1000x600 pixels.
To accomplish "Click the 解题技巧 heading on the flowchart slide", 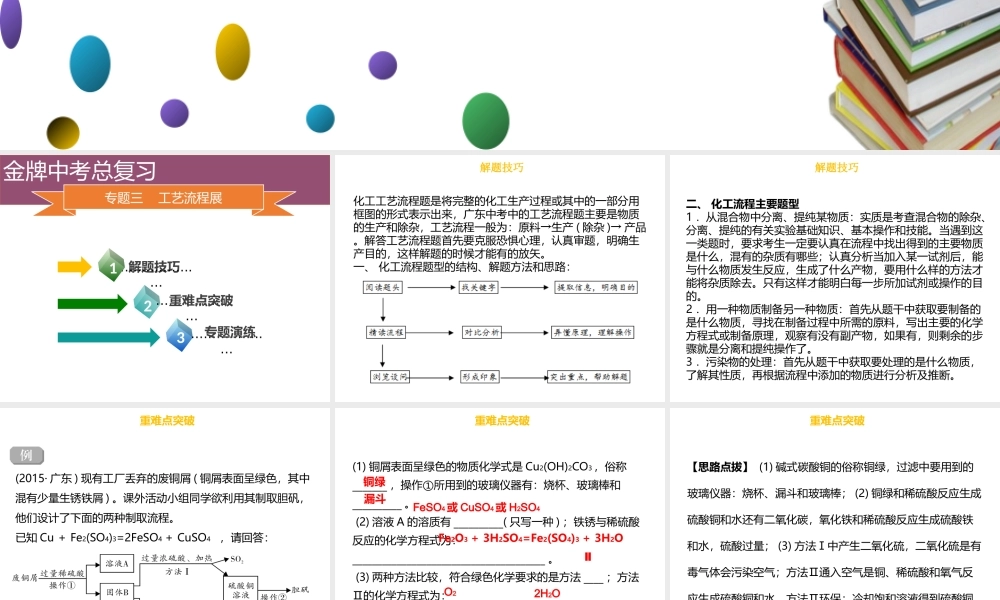I will (501, 168).
